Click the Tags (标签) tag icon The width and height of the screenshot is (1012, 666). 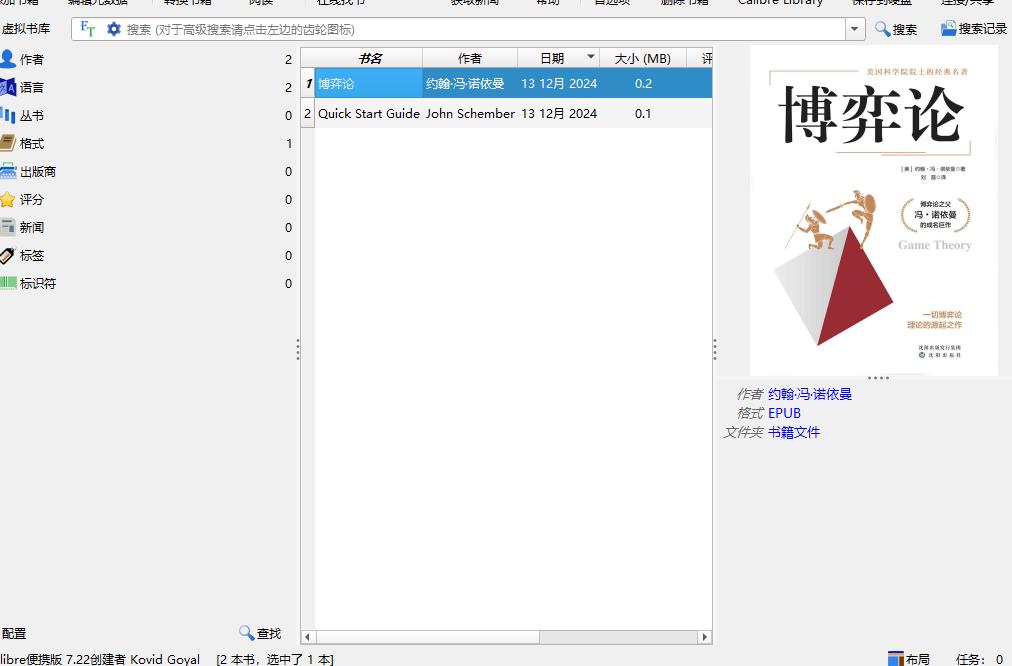[8, 255]
